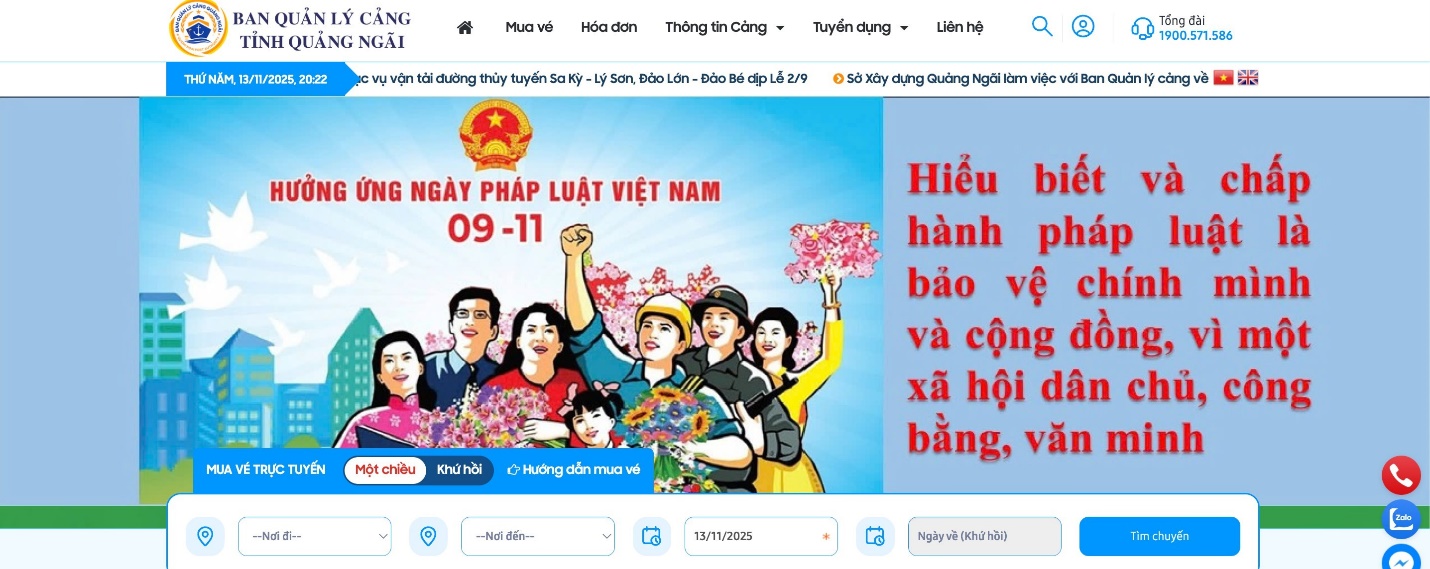The image size is (1430, 569).
Task: Call using the red phone icon
Action: (1401, 476)
